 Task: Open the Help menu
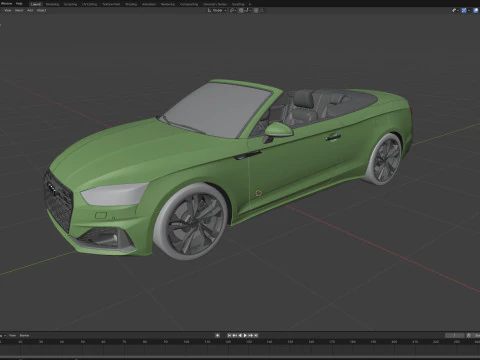(x=19, y=4)
